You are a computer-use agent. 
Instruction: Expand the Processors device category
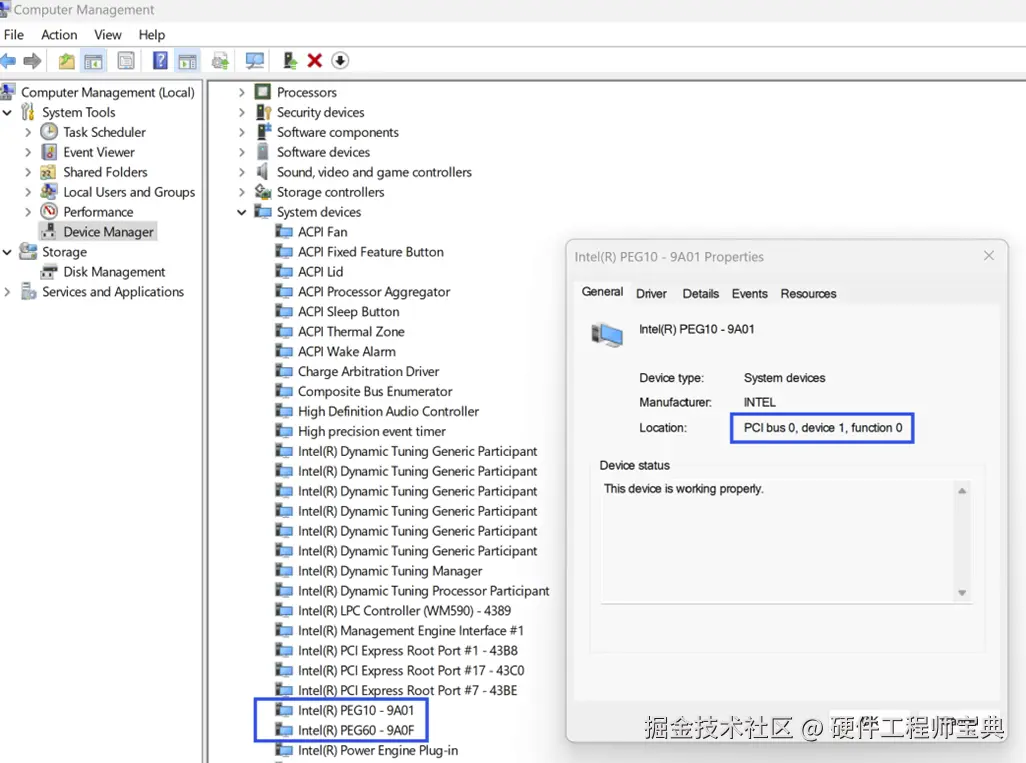[241, 92]
